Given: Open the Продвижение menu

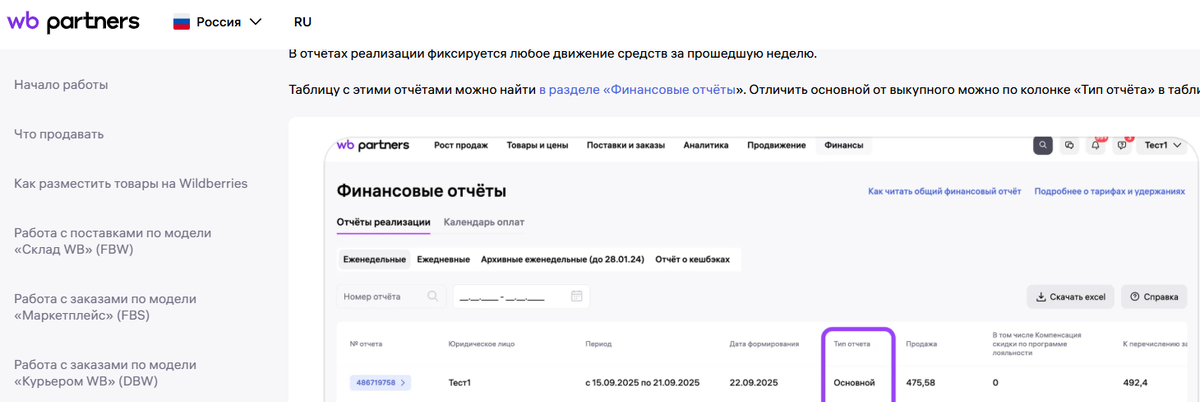Looking at the screenshot, I should pos(776,145).
